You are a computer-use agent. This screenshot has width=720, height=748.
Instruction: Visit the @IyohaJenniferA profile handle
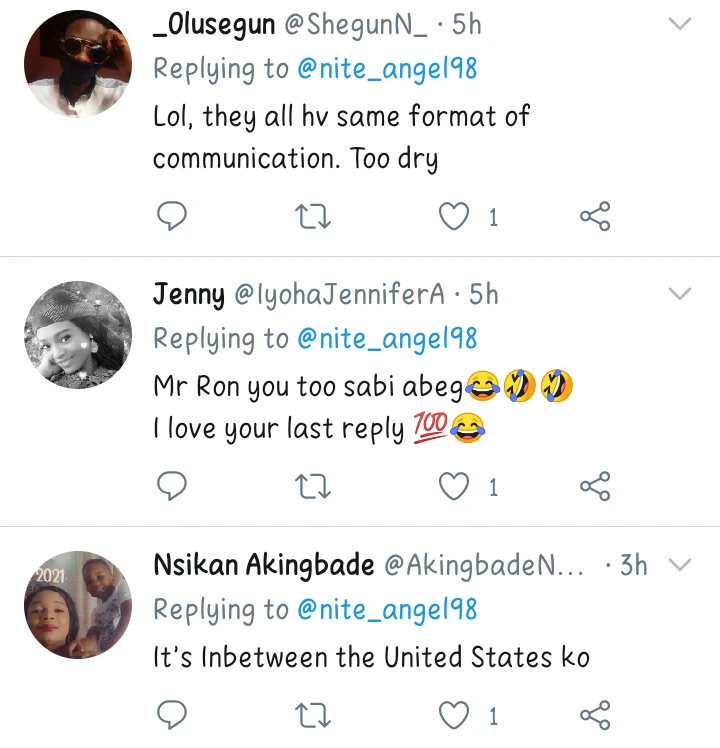tap(339, 294)
